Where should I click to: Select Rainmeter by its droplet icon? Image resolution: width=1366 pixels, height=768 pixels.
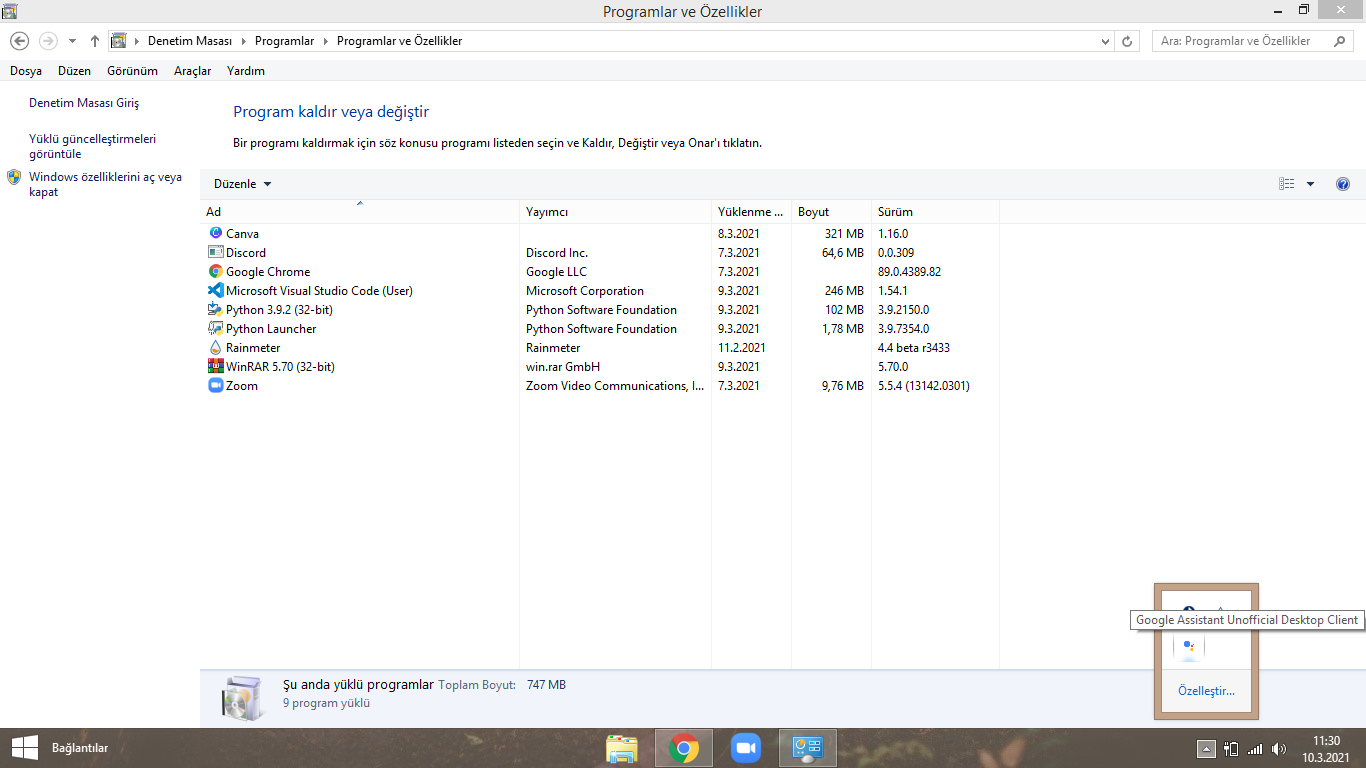pos(215,347)
